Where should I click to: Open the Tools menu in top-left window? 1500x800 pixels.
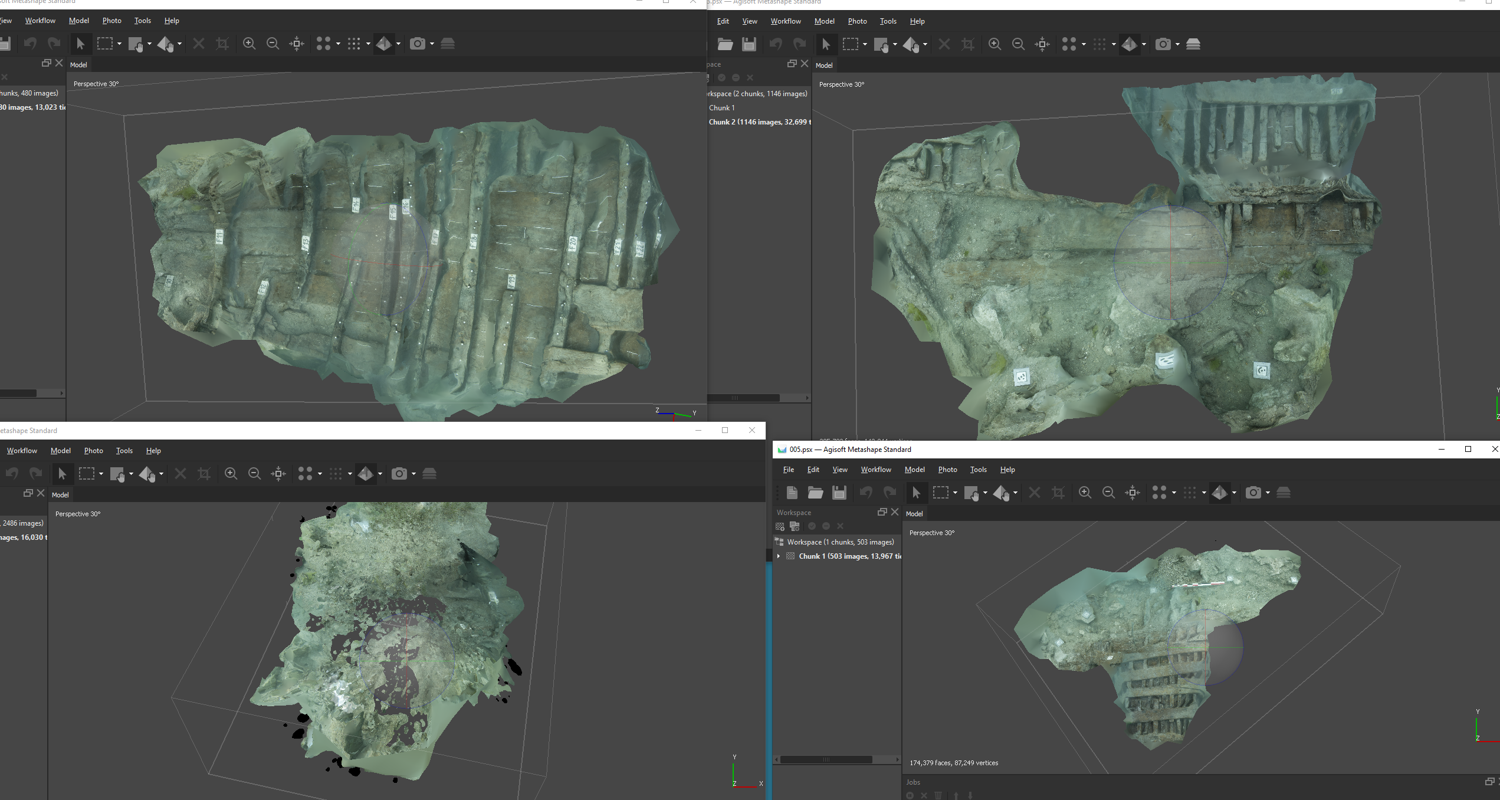pos(142,20)
